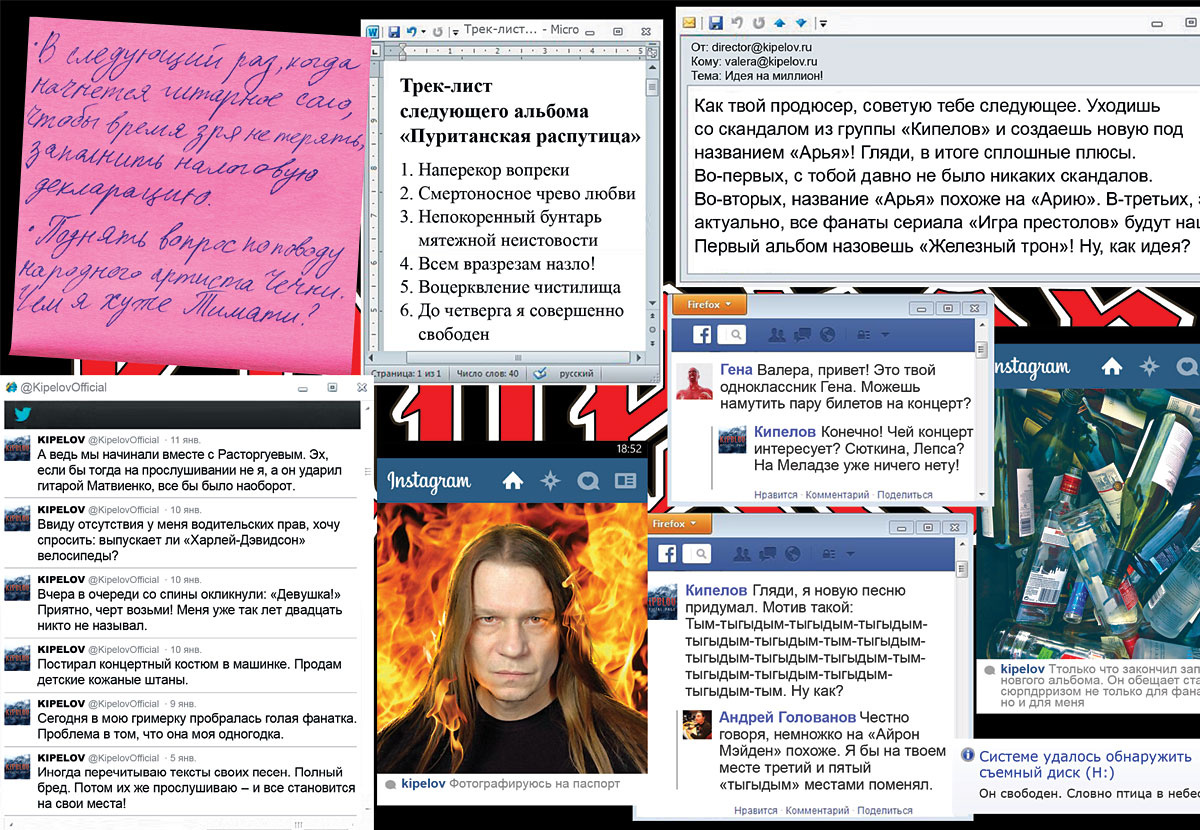Click 'Комментарий' under the Меладзе reply
This screenshot has height=830, width=1200.
coord(837,495)
